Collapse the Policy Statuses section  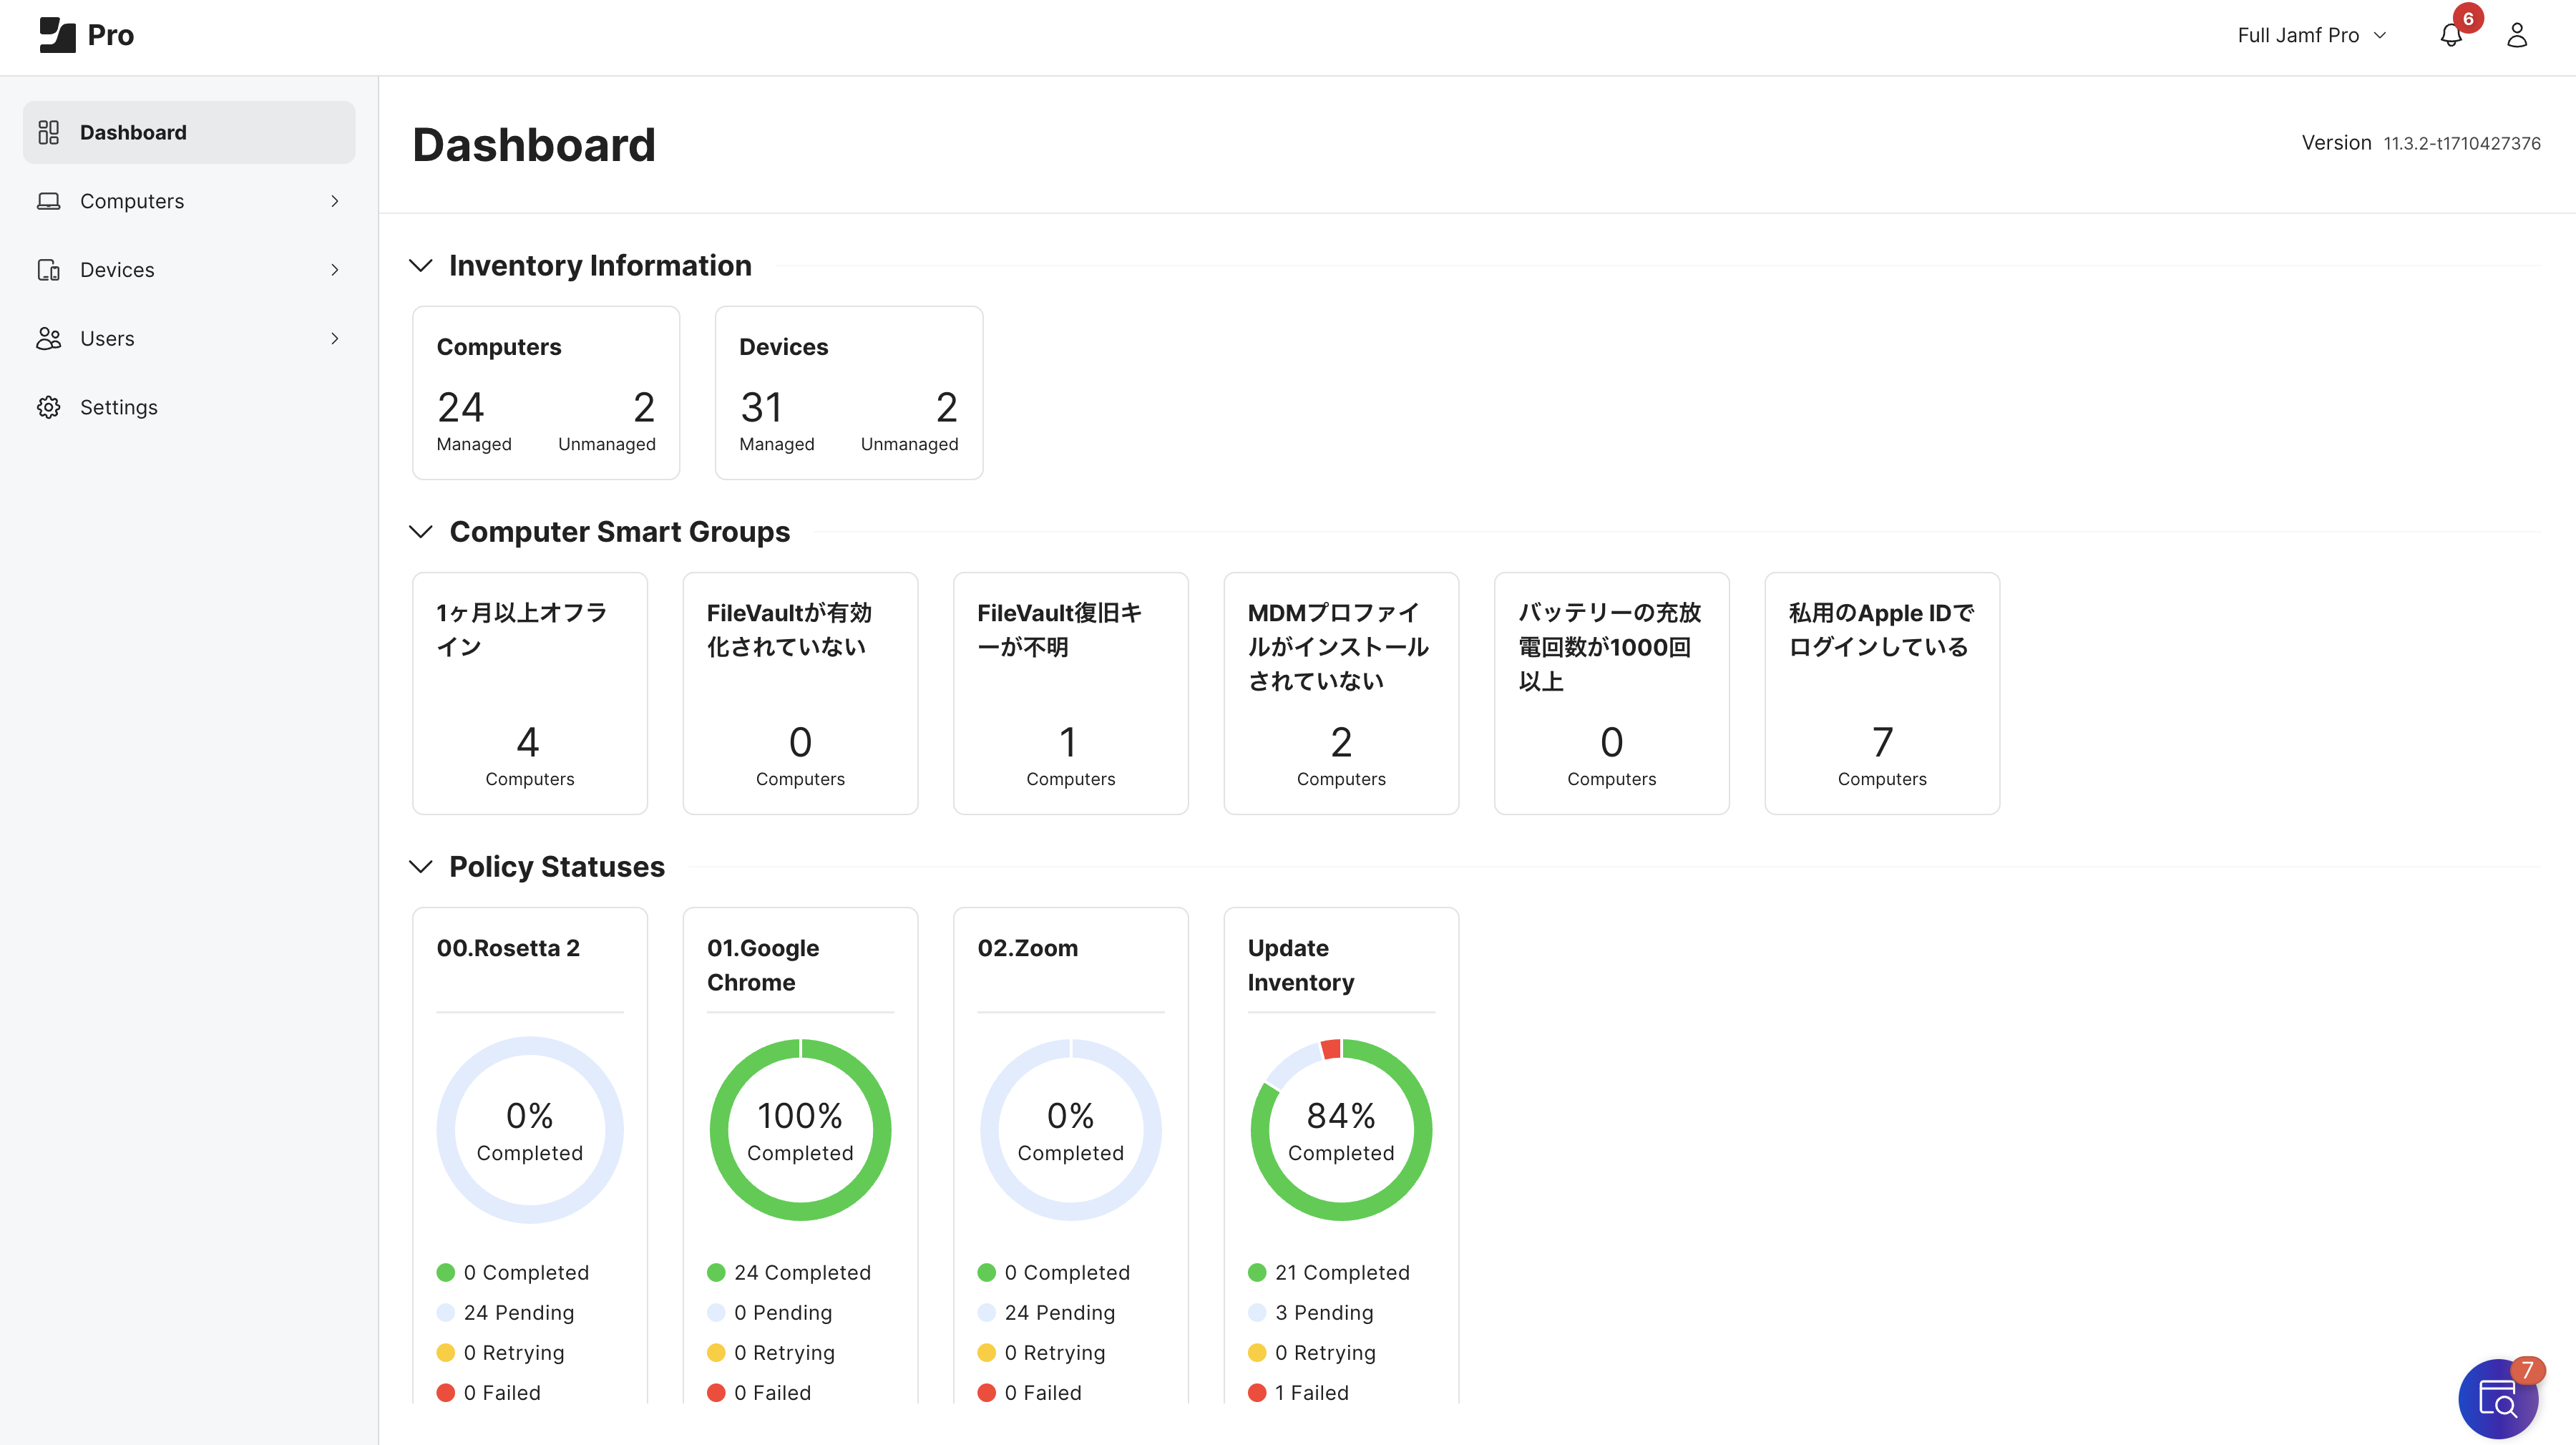pyautogui.click(x=421, y=866)
